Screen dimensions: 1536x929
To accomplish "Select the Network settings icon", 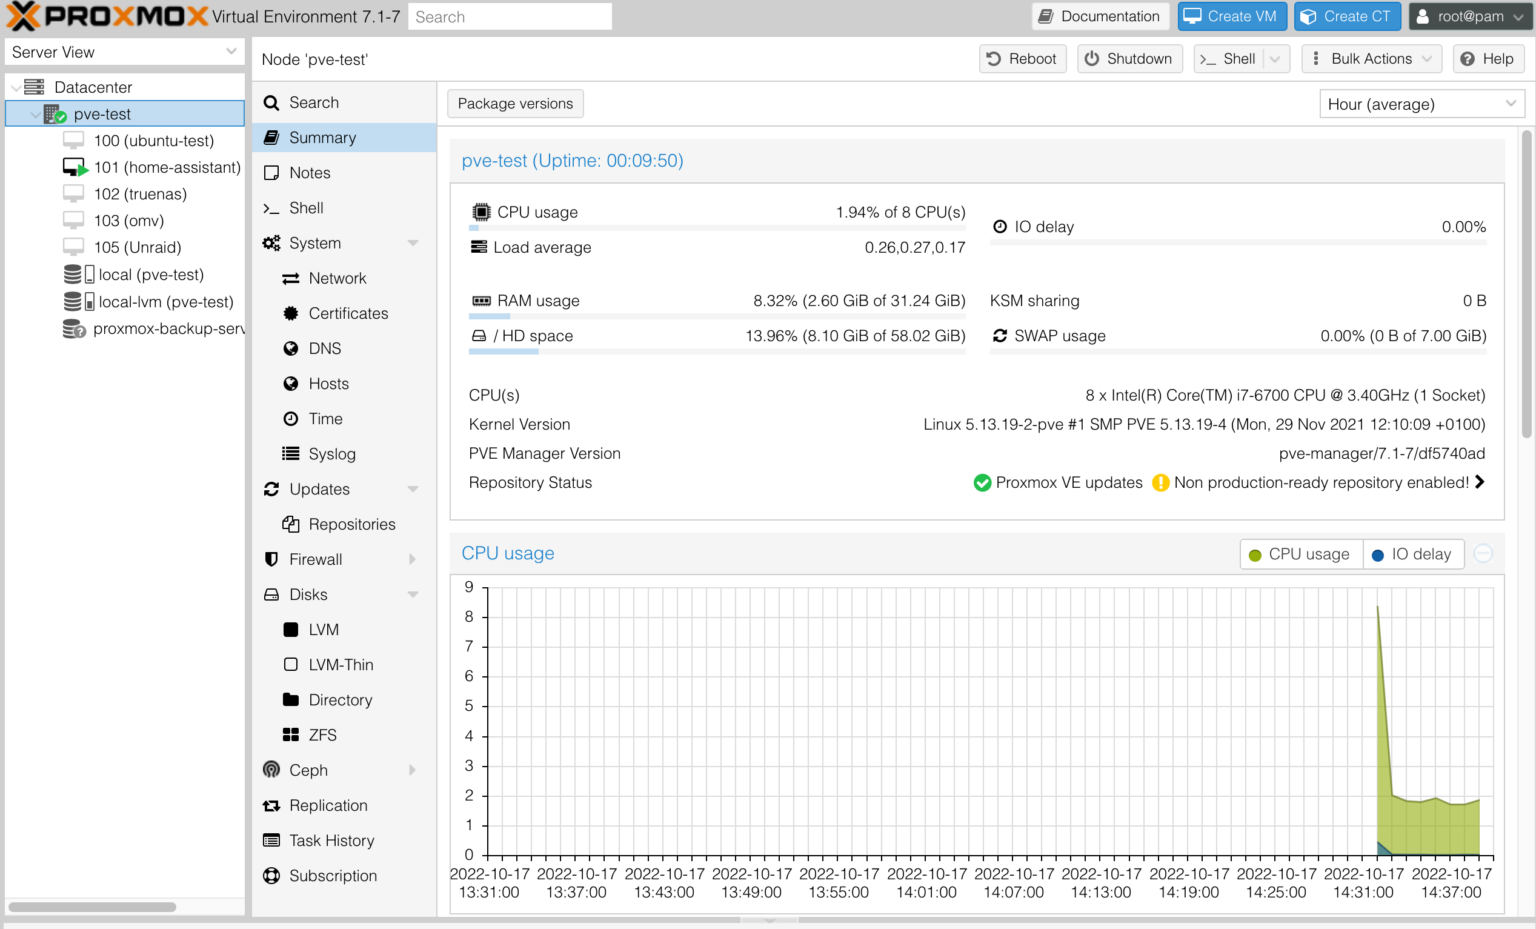I will [290, 278].
